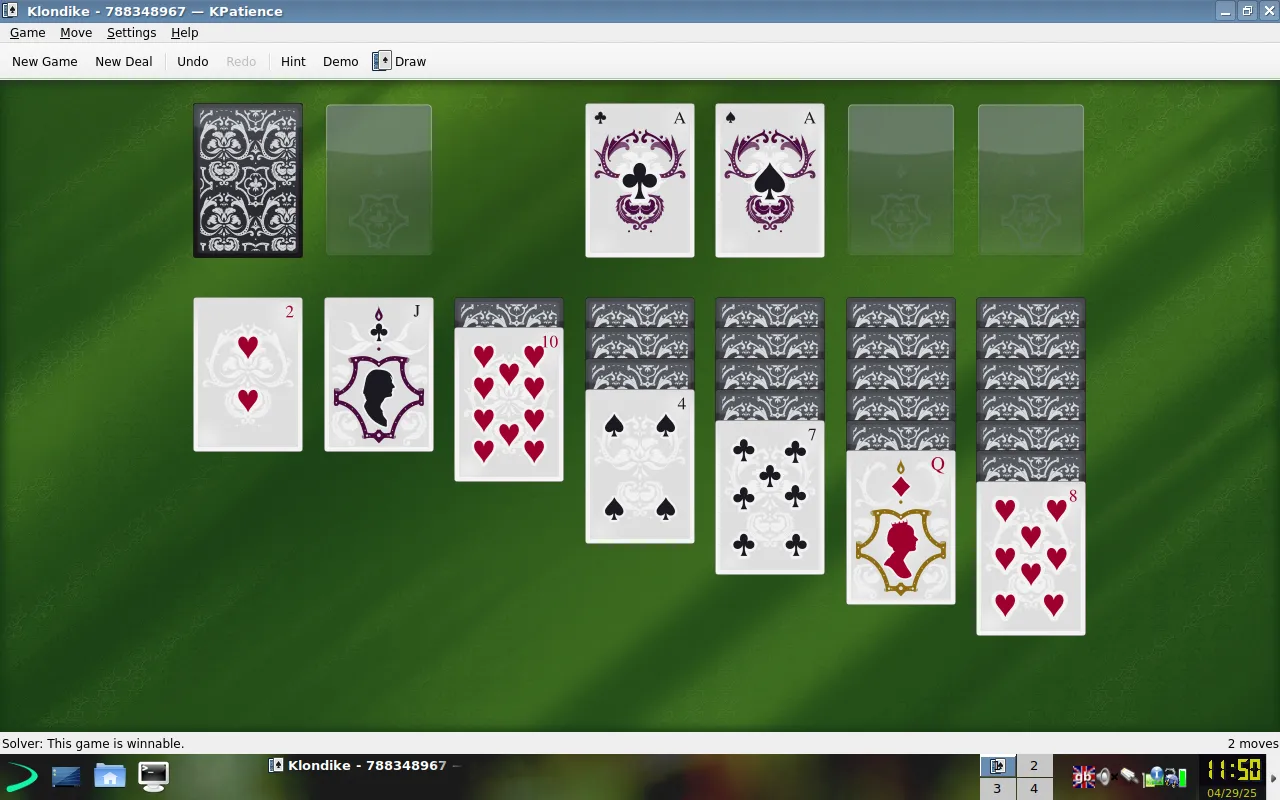Image resolution: width=1280 pixels, height=800 pixels.
Task: Switch to virtual desktop 2
Action: coord(1034,766)
